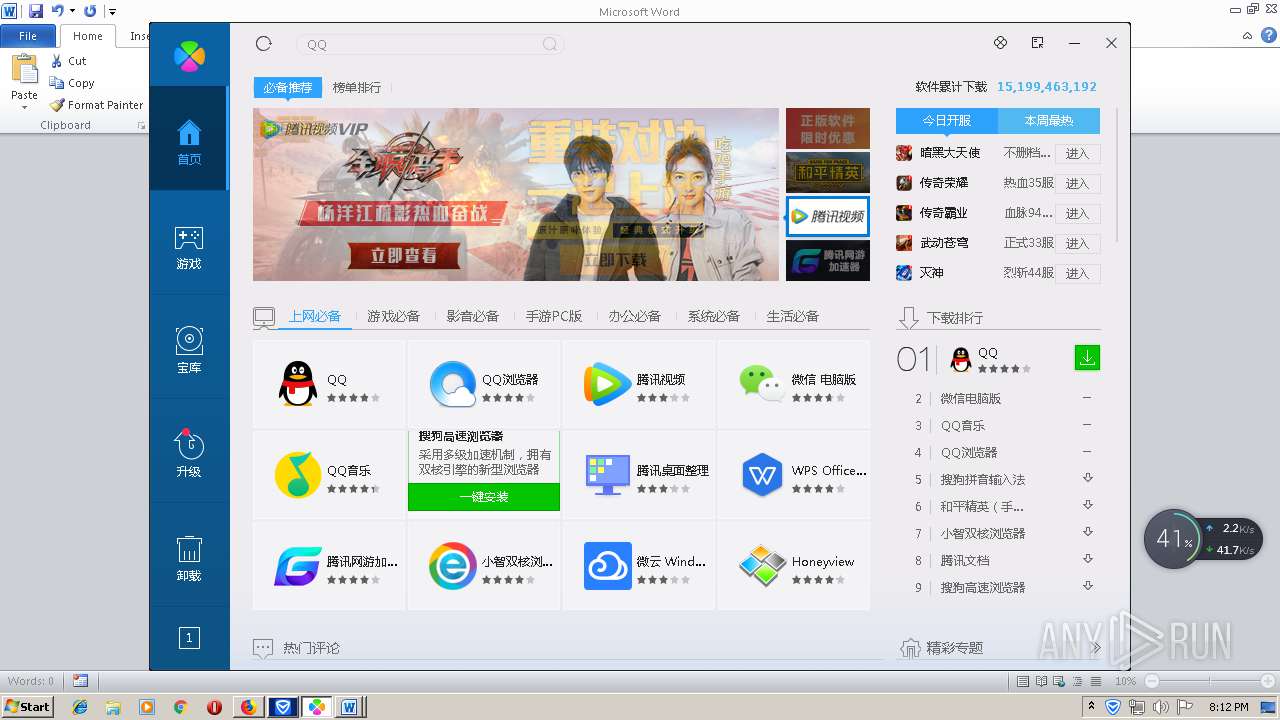
Task: Click the WPS Office app icon
Action: 762,475
